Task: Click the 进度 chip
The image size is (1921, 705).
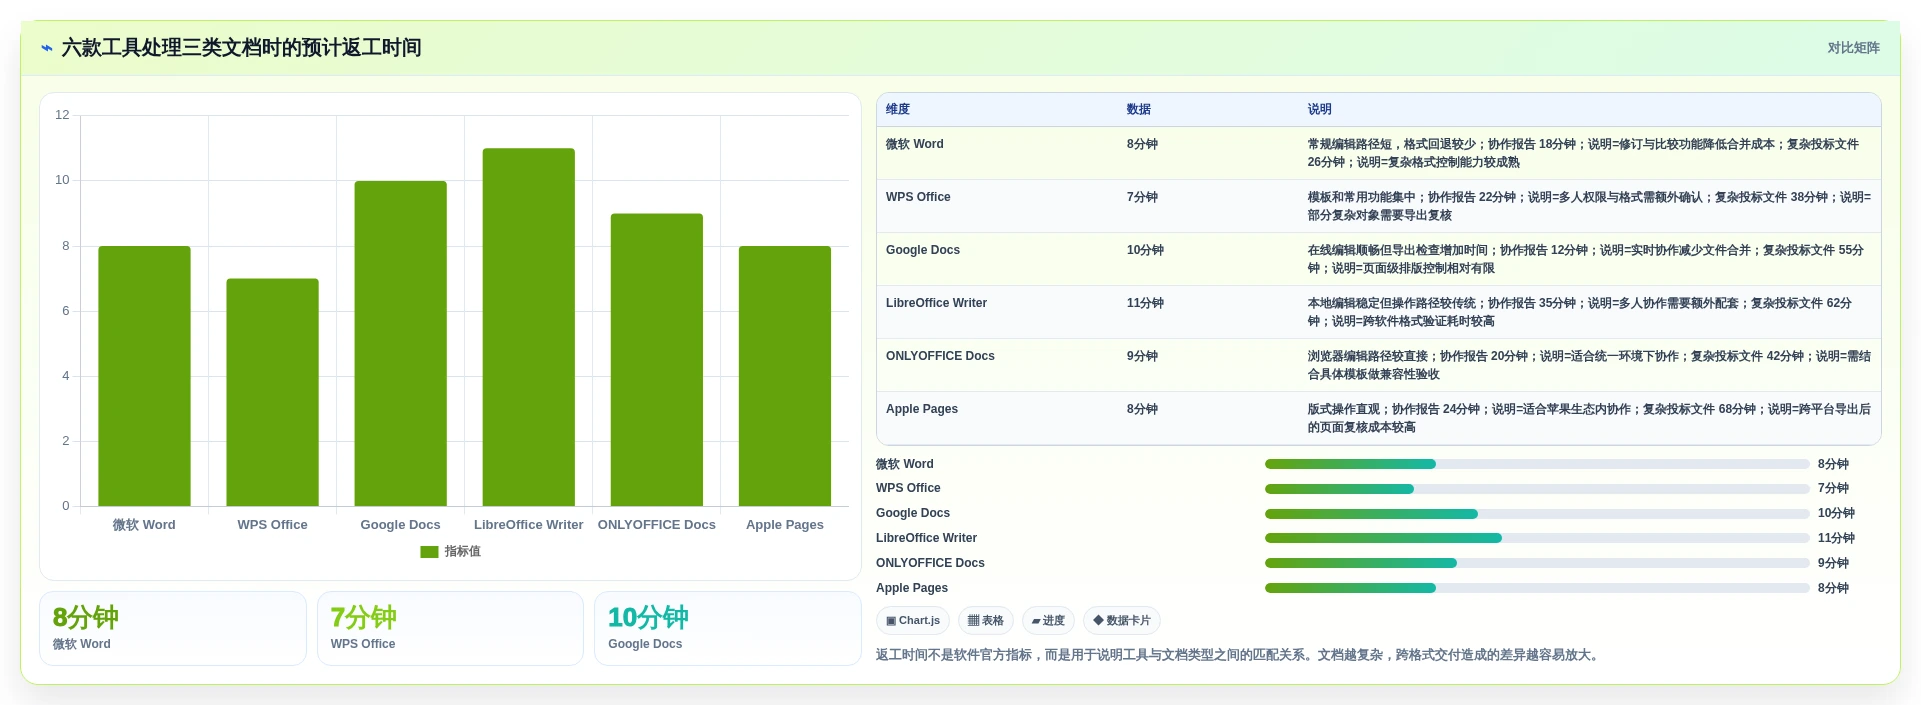Action: click(x=1048, y=621)
